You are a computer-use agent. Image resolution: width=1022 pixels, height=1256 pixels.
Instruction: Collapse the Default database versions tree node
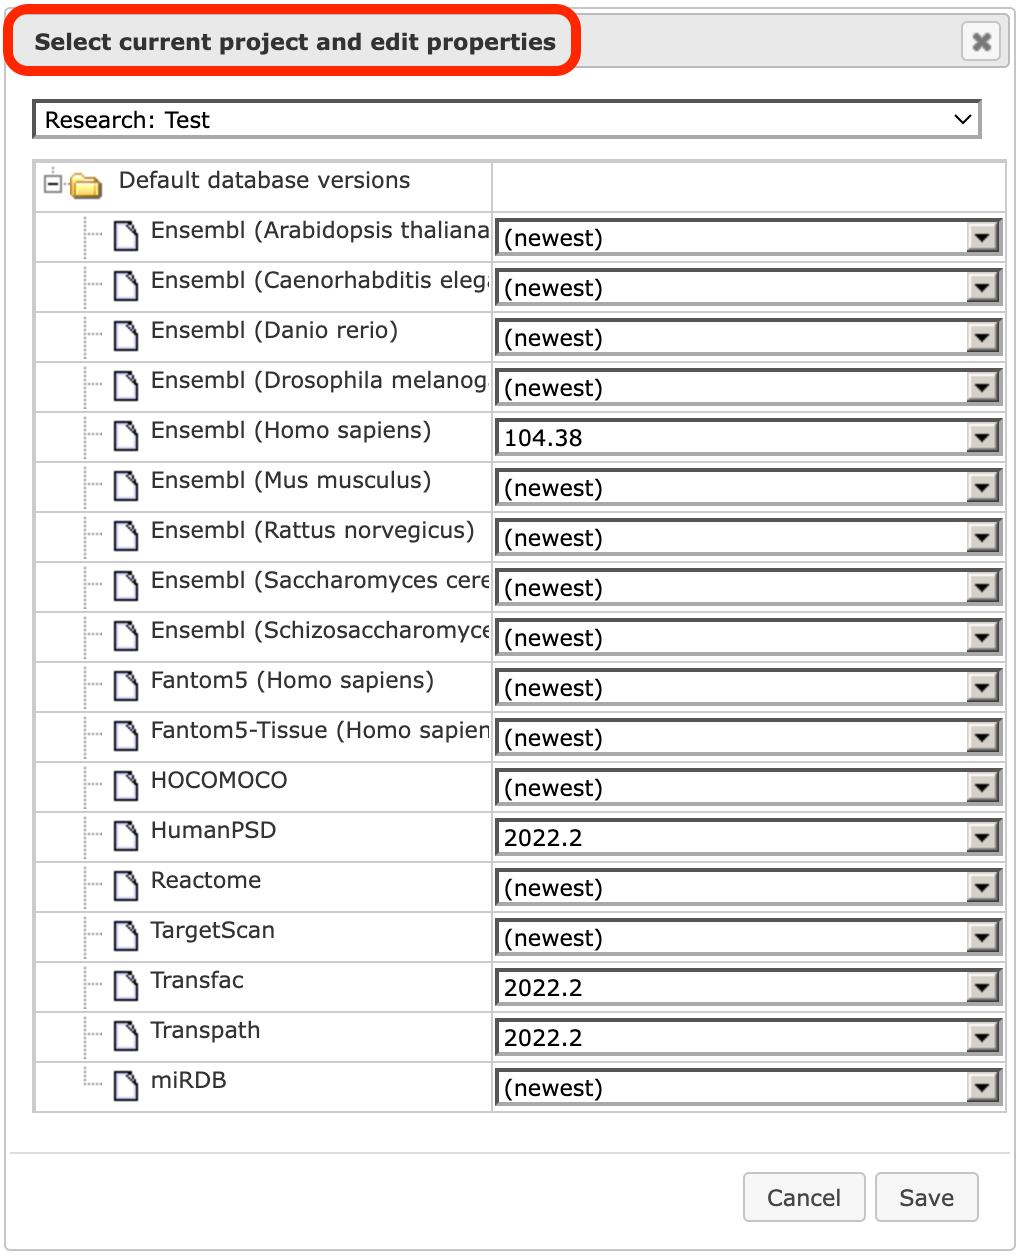point(53,184)
